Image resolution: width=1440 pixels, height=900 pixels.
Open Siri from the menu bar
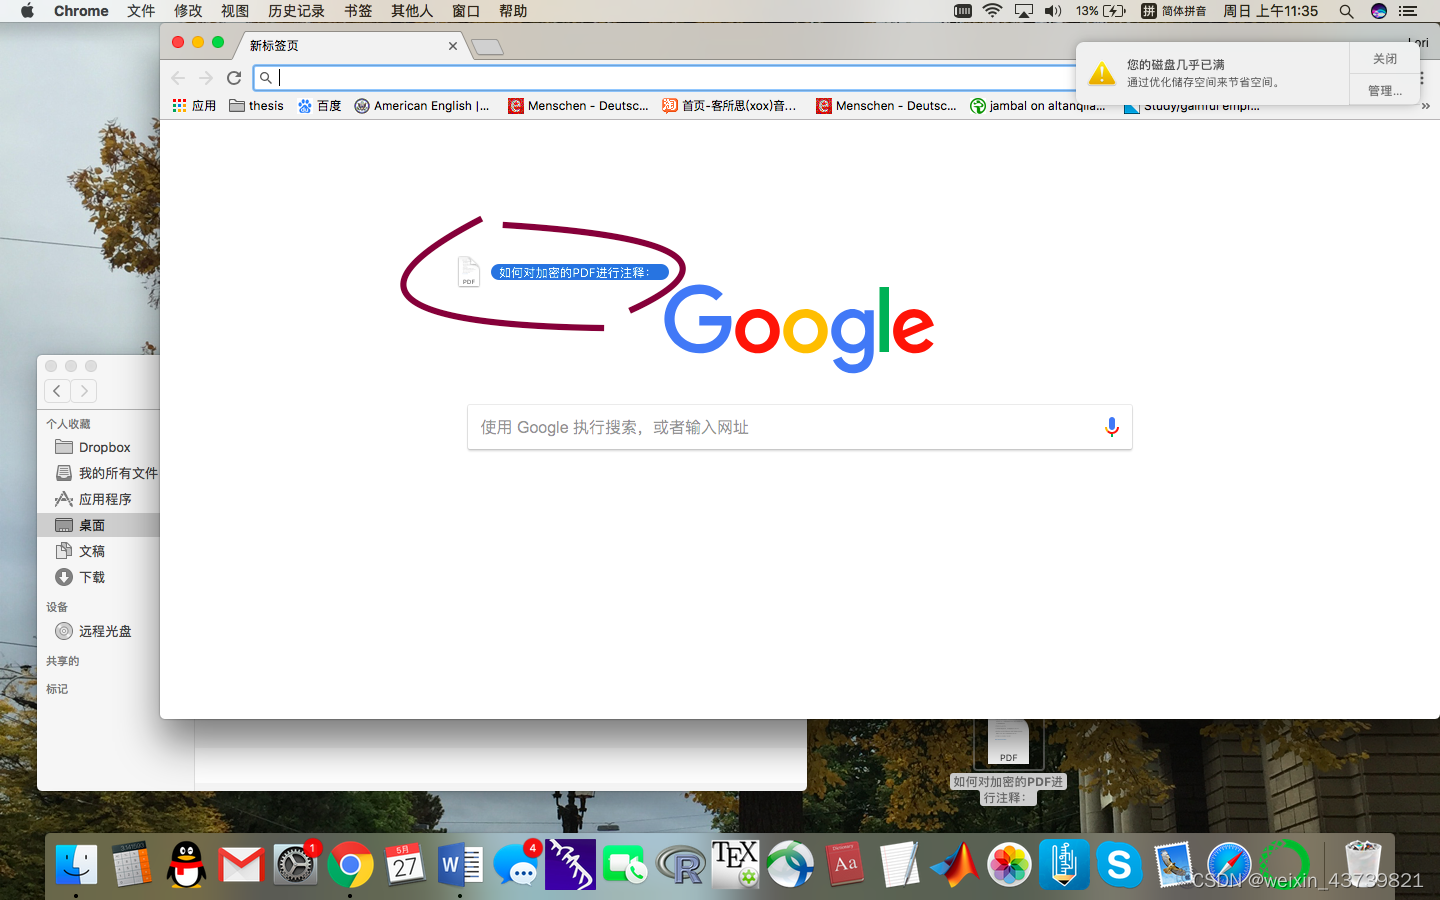pos(1379,11)
